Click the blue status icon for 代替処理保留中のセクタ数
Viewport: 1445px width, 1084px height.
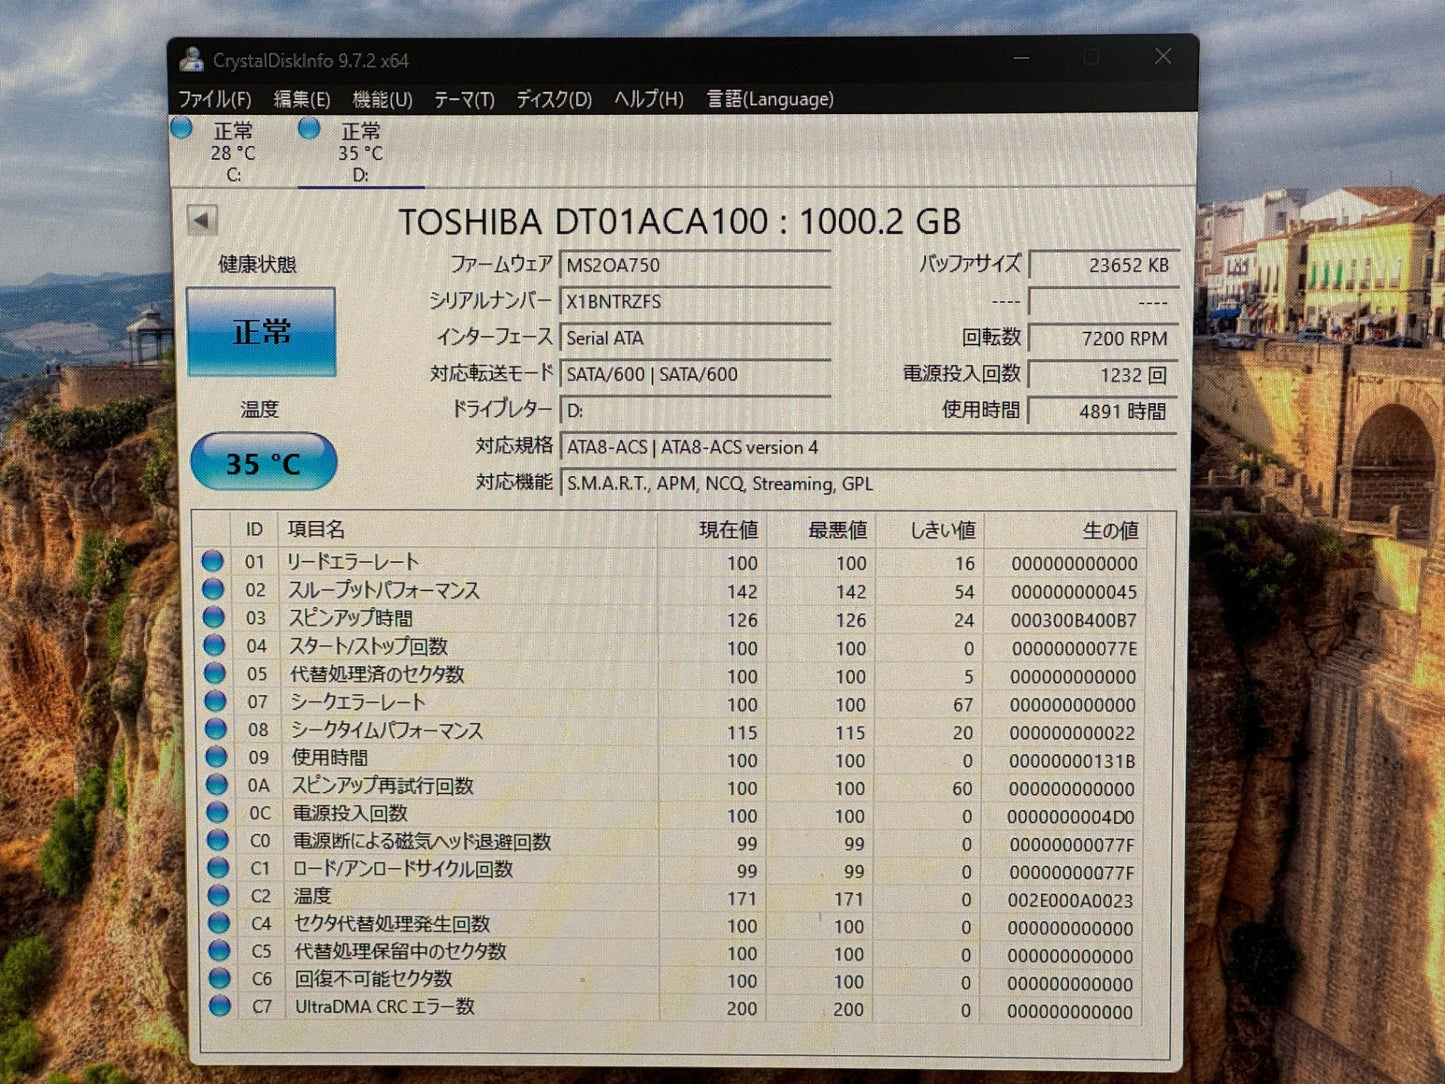pos(219,951)
